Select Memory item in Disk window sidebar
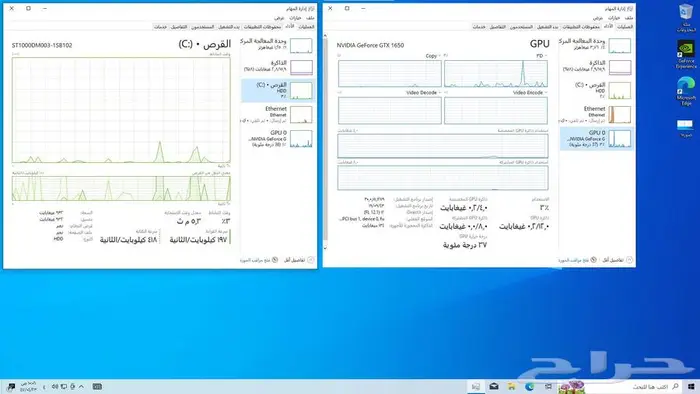This screenshot has height=394, width=700. tap(278, 67)
